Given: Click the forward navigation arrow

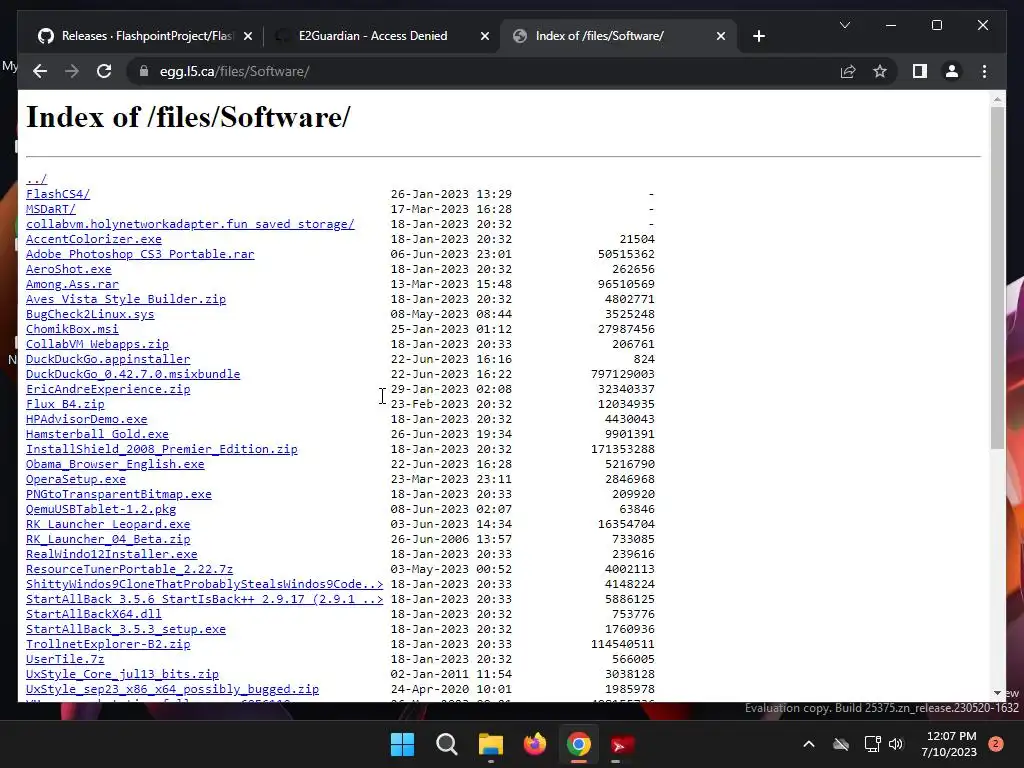Looking at the screenshot, I should point(72,71).
